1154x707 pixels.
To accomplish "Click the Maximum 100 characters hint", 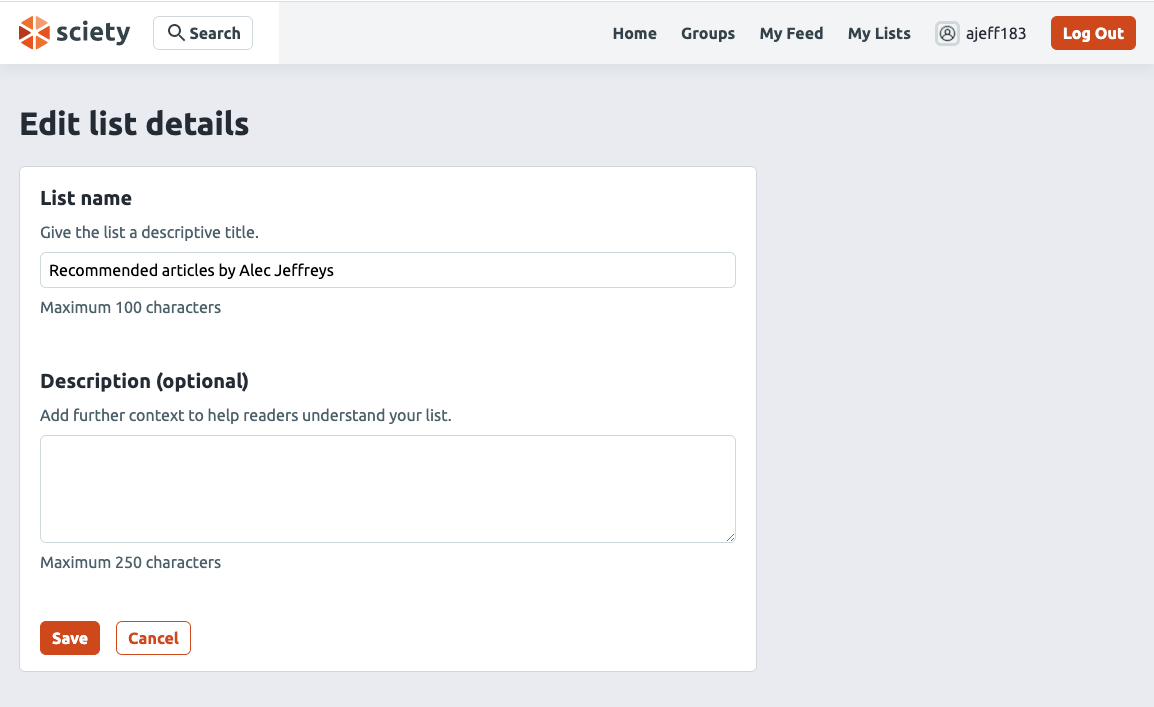I will [x=130, y=307].
